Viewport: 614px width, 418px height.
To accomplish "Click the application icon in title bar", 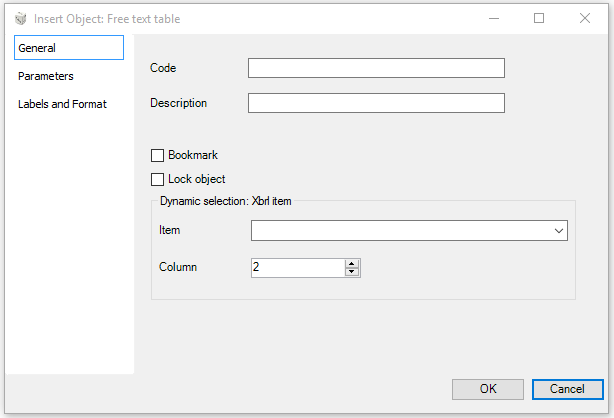I will coord(20,18).
